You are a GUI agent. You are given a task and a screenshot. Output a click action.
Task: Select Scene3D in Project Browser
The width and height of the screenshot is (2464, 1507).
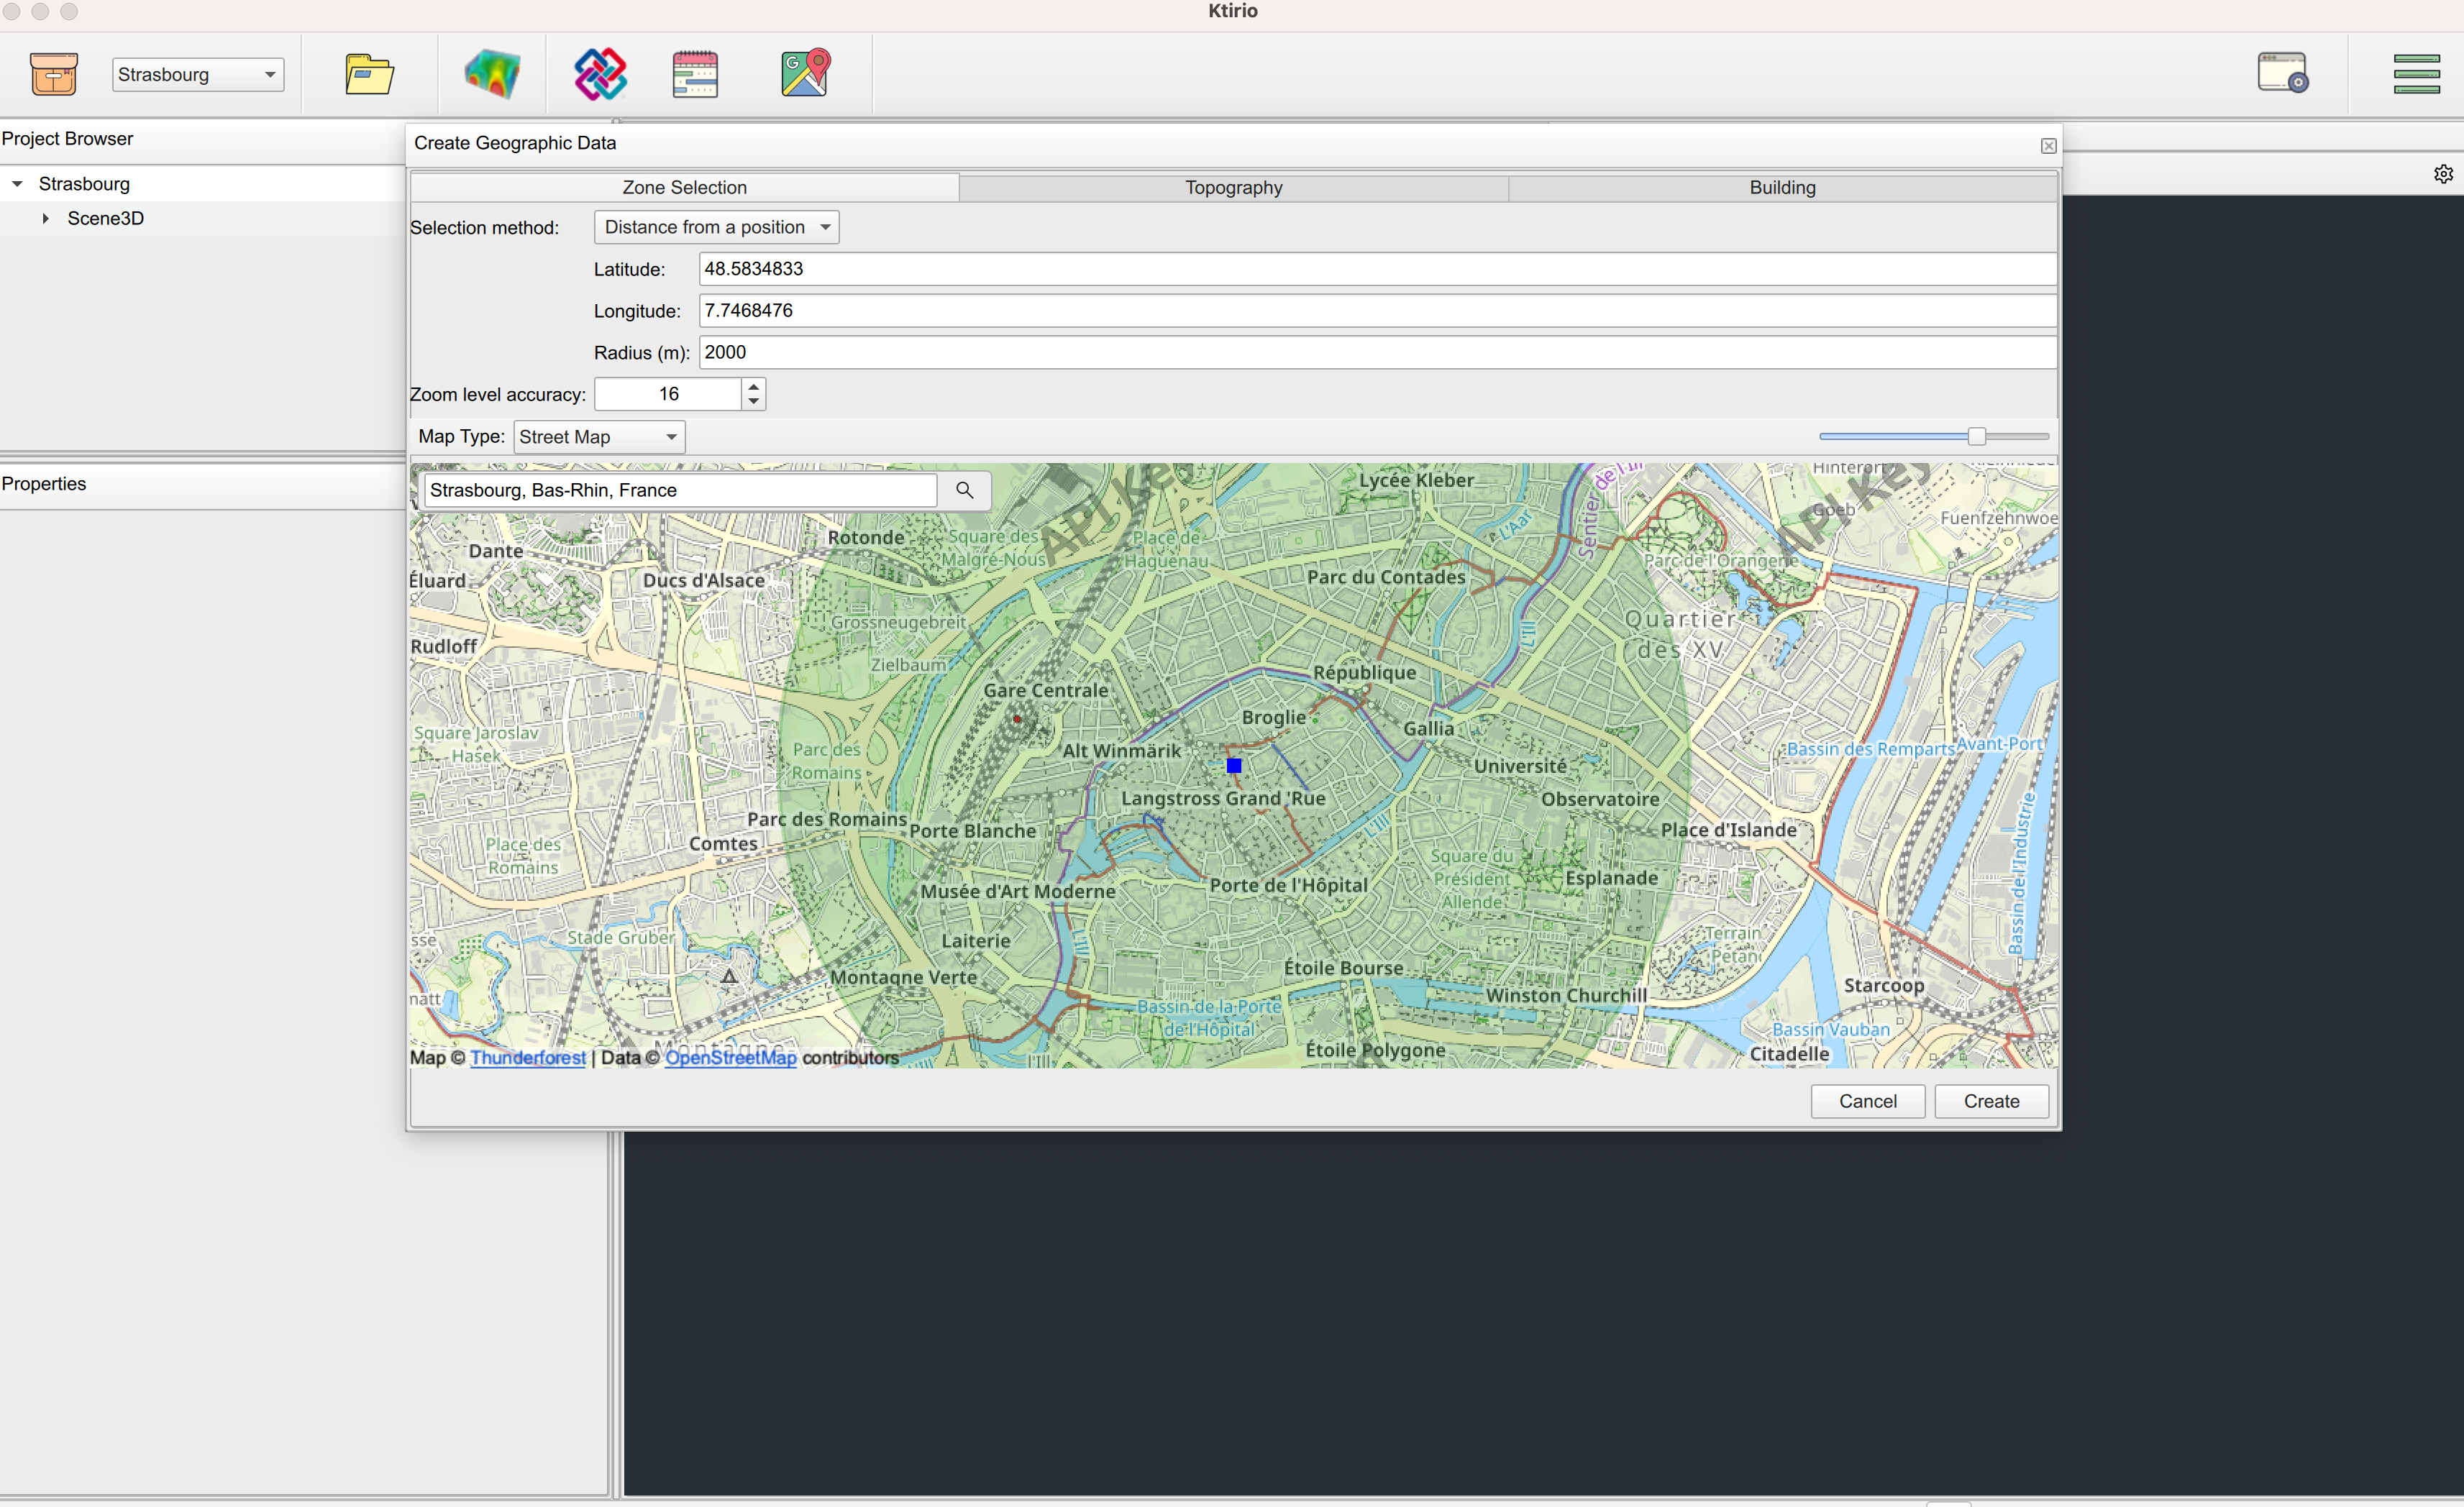click(106, 218)
